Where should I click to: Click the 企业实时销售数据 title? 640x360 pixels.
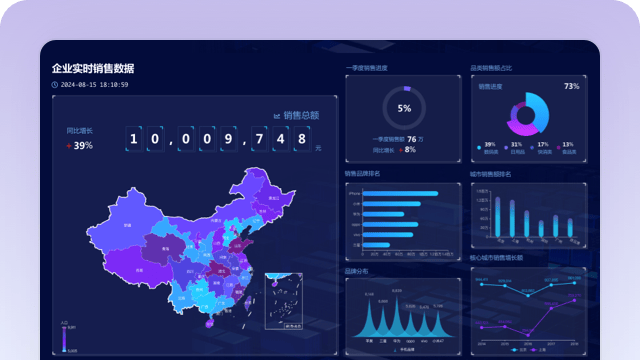click(93, 68)
